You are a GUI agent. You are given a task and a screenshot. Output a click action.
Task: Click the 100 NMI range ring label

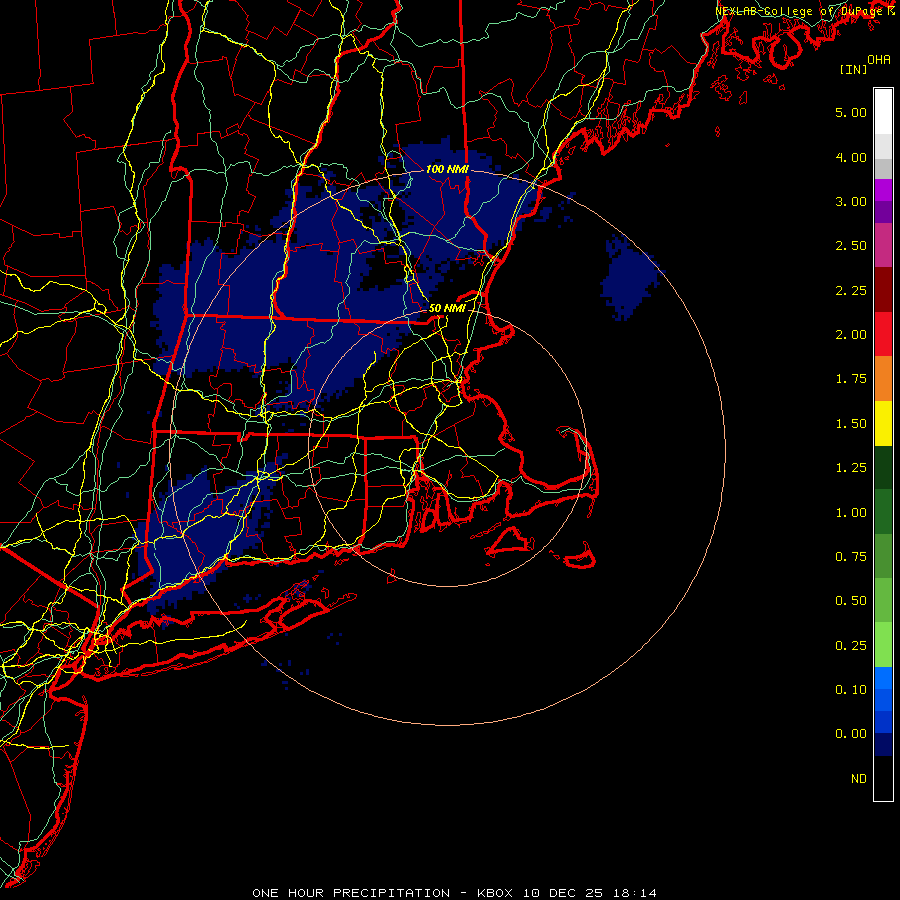pyautogui.click(x=447, y=169)
